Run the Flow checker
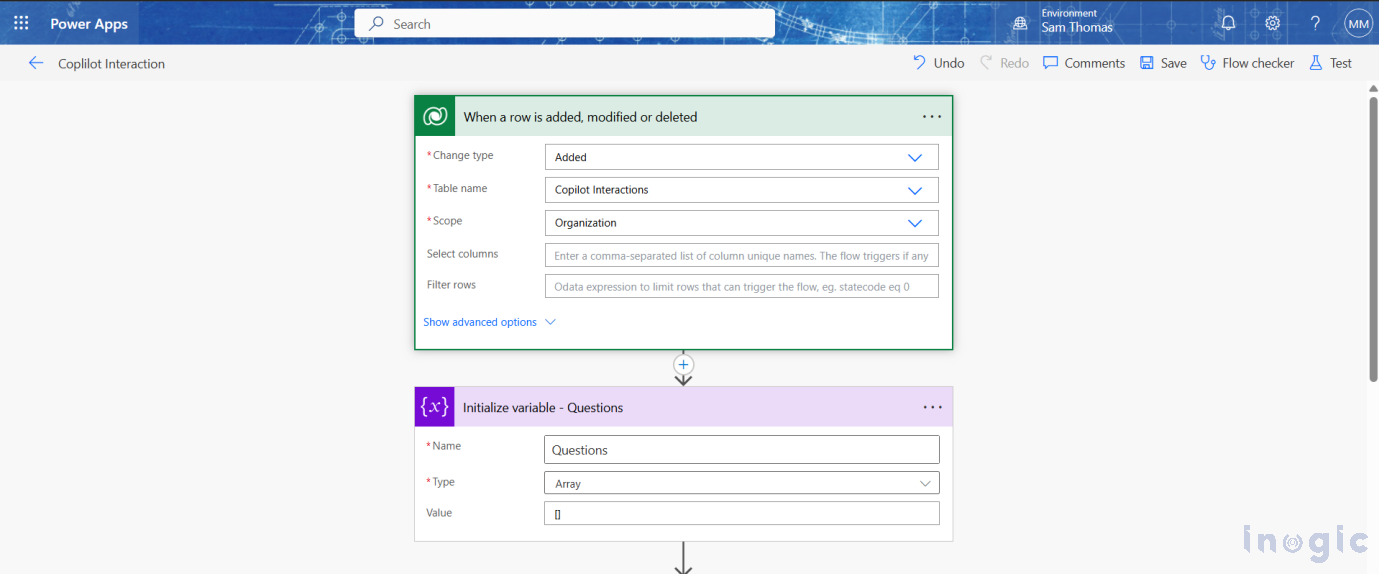The width and height of the screenshot is (1379, 574). point(1247,63)
